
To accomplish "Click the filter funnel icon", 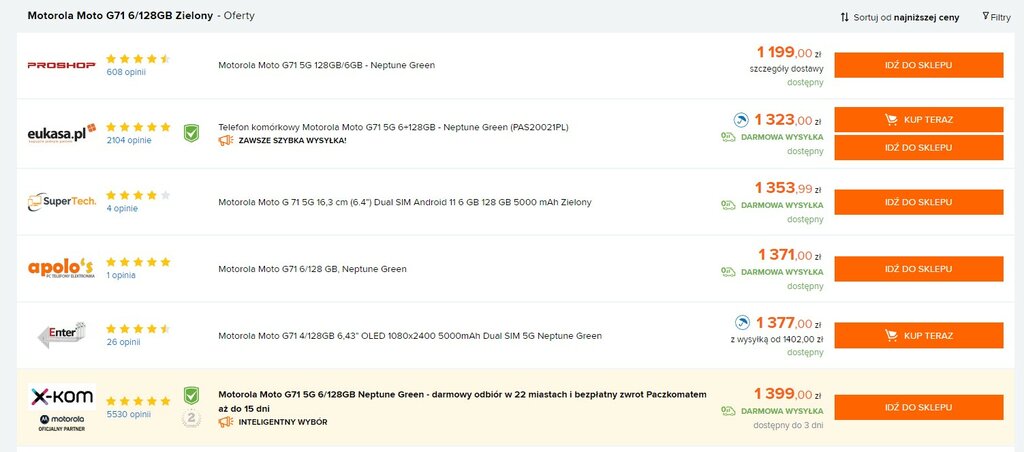I will coord(985,16).
